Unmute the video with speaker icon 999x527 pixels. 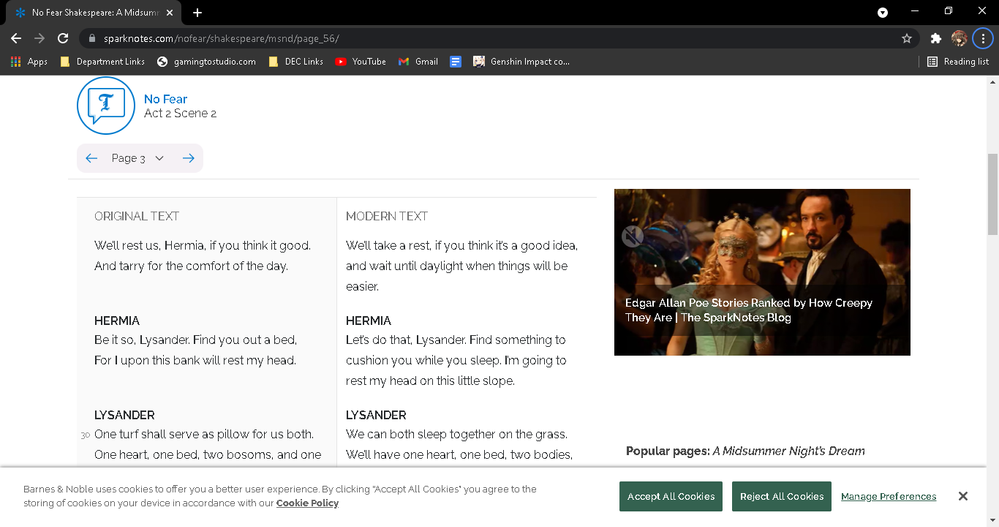(x=632, y=236)
